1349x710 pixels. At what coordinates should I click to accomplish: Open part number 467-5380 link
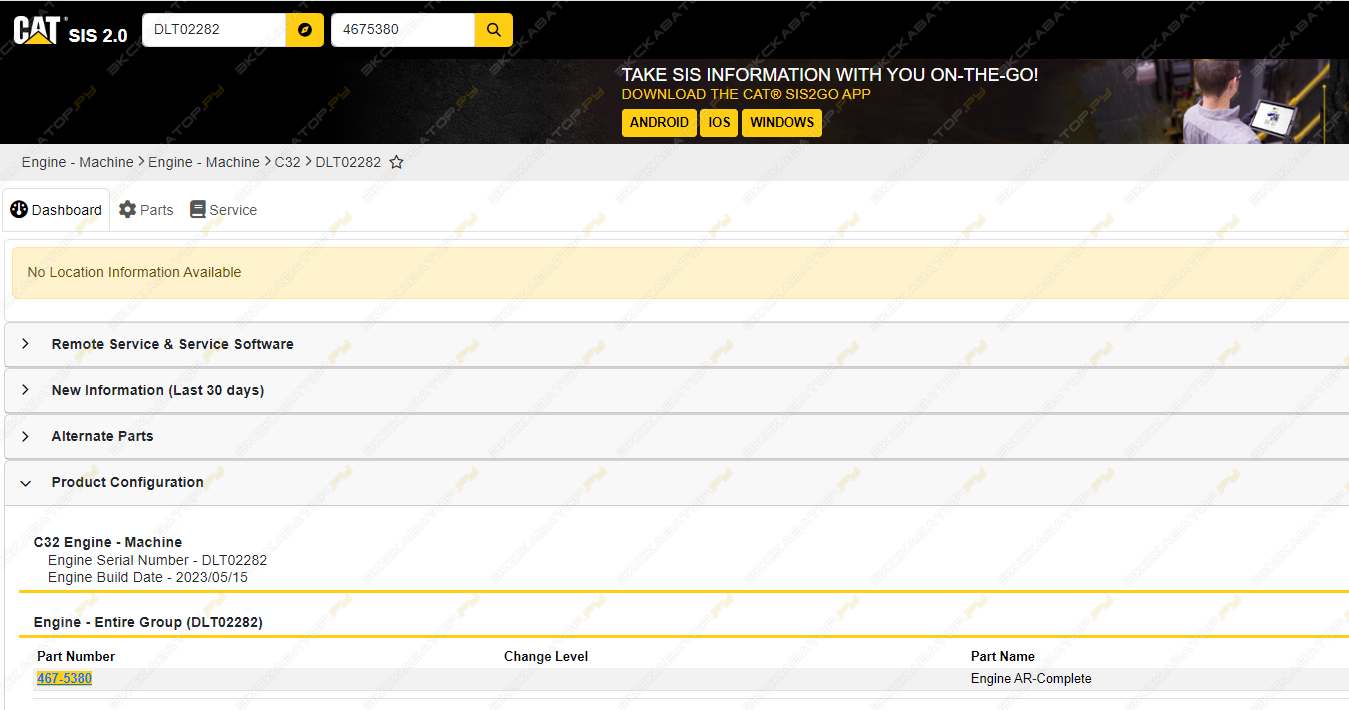point(64,679)
